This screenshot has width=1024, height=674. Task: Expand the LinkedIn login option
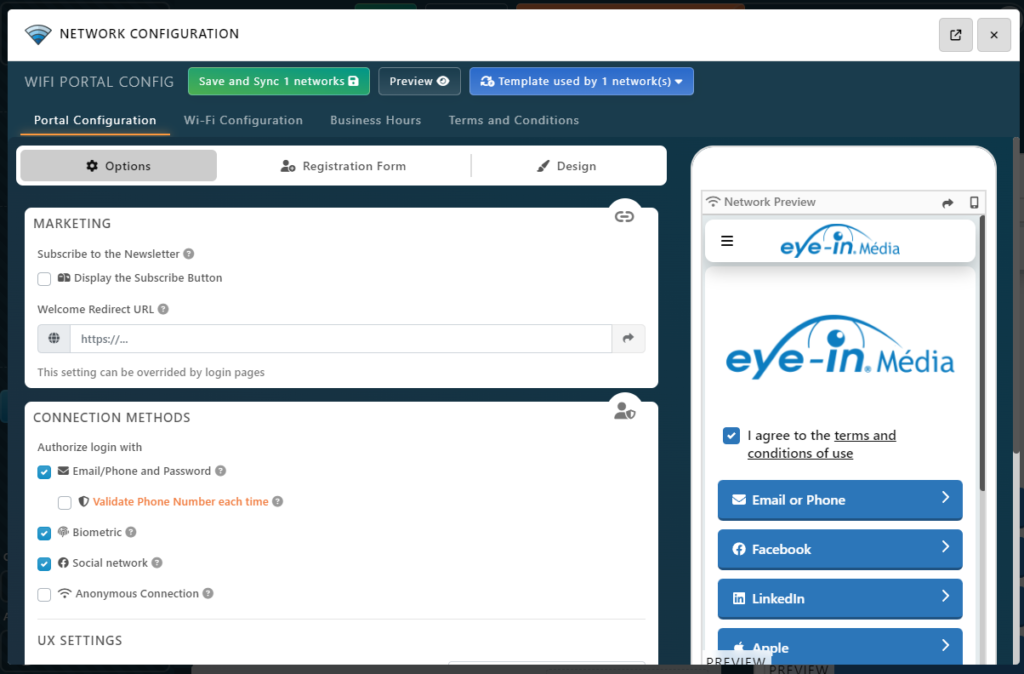pos(840,598)
